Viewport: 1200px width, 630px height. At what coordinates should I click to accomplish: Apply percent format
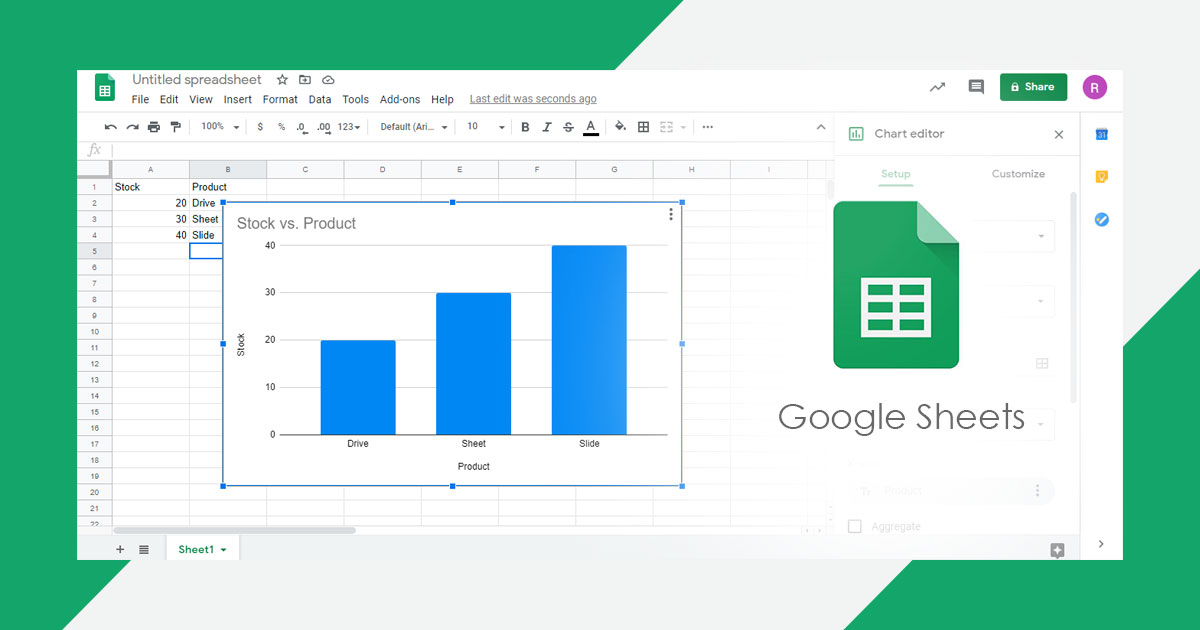click(x=281, y=126)
